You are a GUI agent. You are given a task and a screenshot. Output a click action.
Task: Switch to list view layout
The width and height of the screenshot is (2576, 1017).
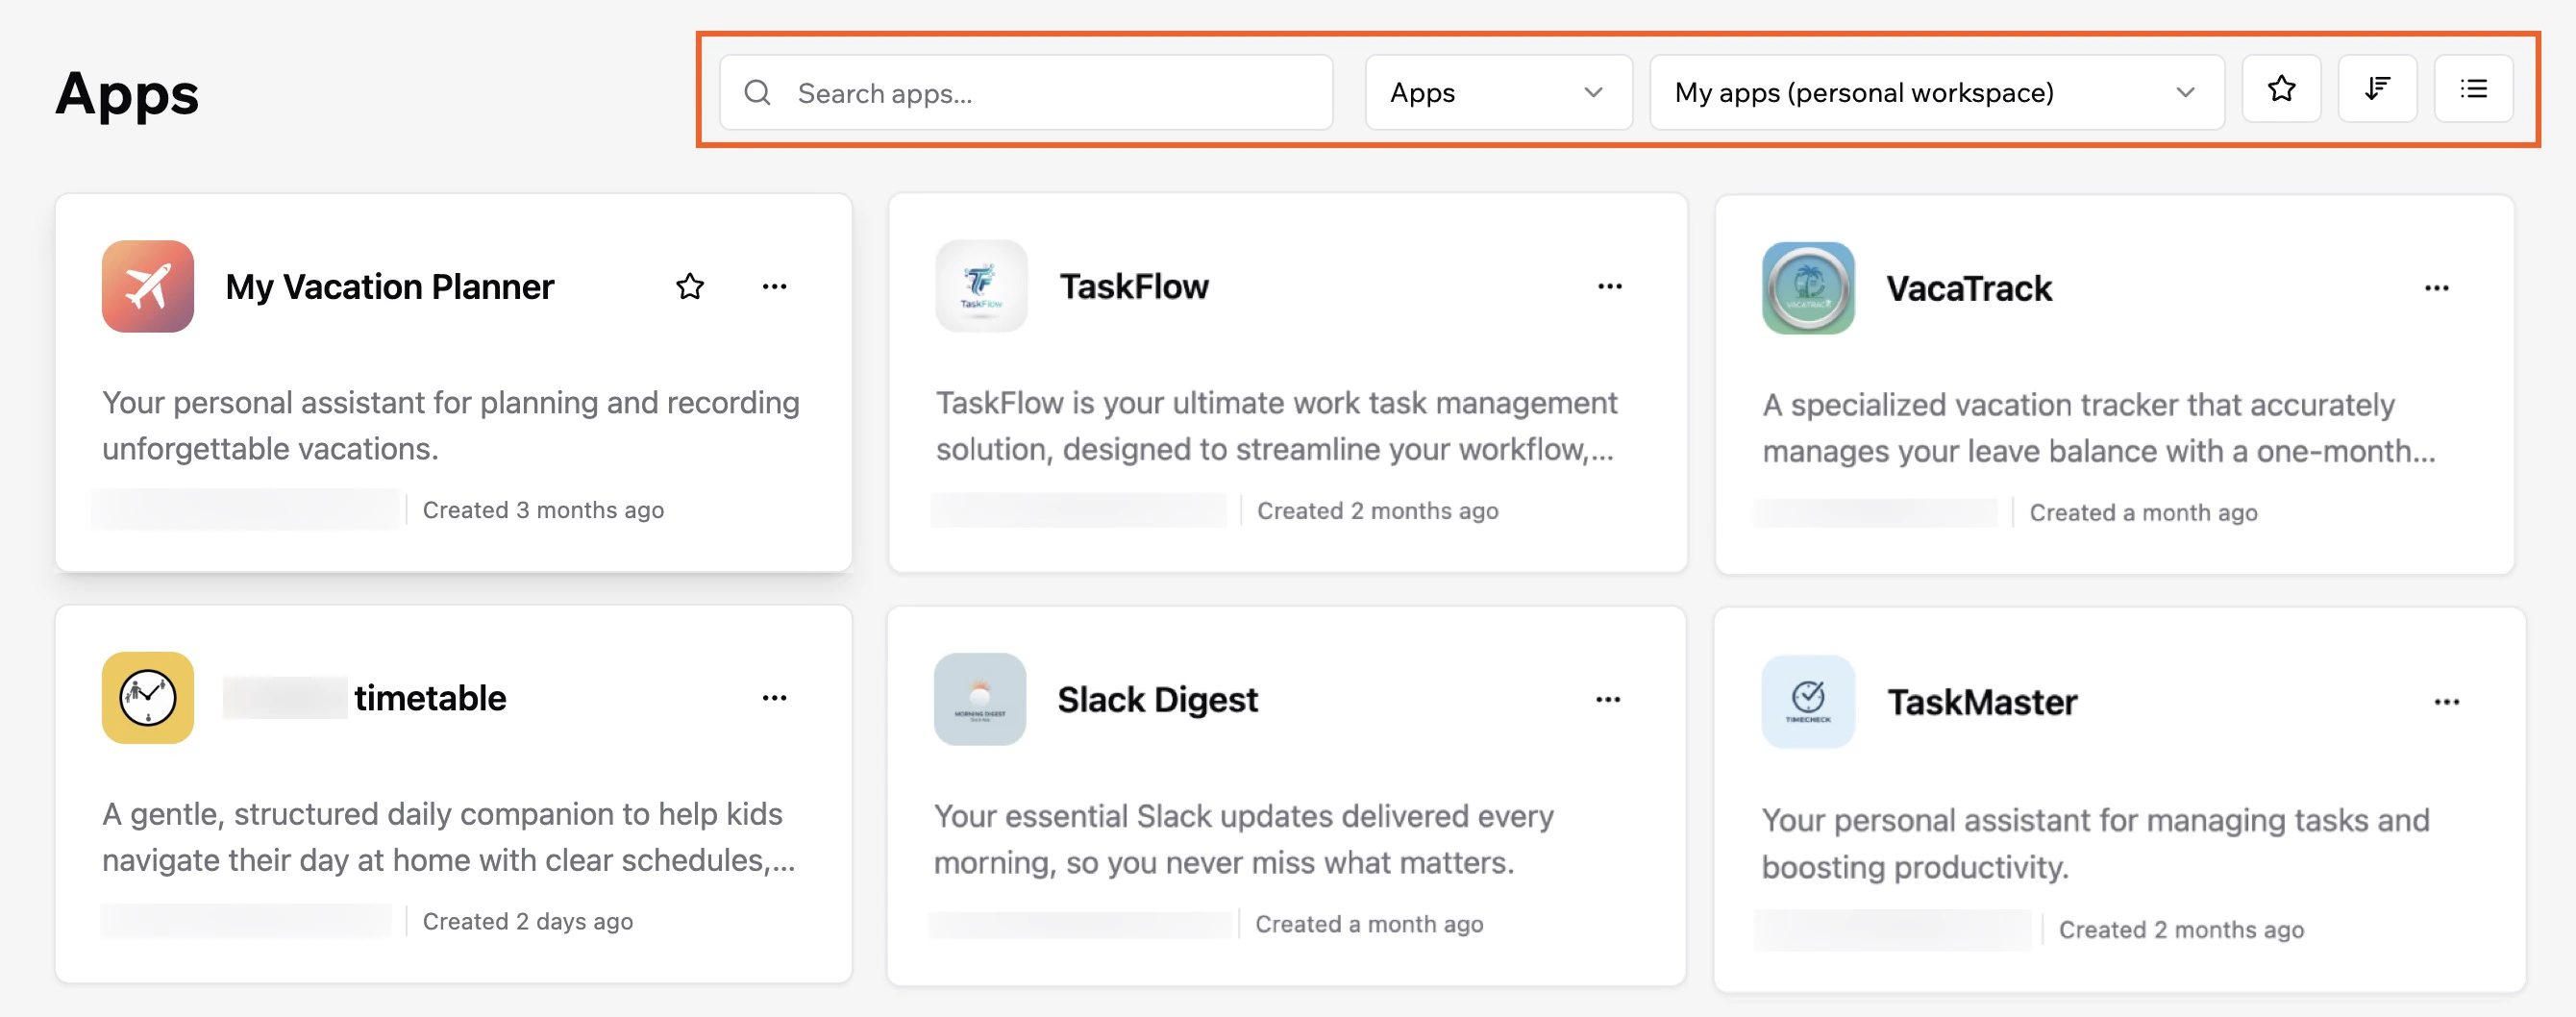(x=2474, y=89)
